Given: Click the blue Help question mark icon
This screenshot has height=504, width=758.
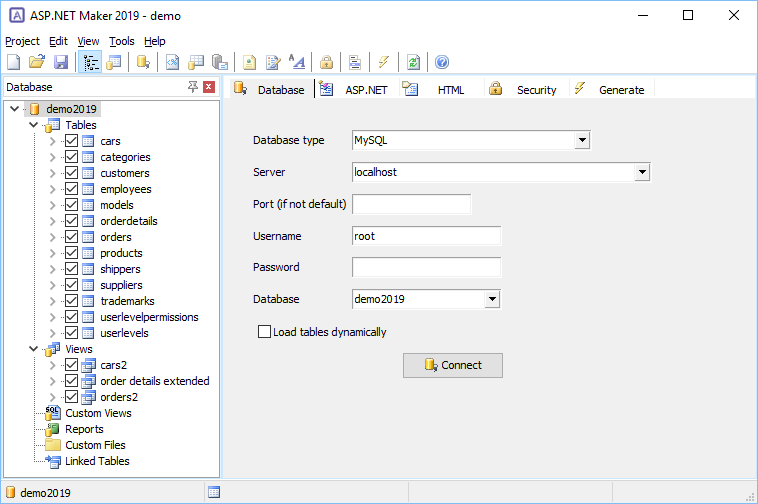Looking at the screenshot, I should point(442,62).
